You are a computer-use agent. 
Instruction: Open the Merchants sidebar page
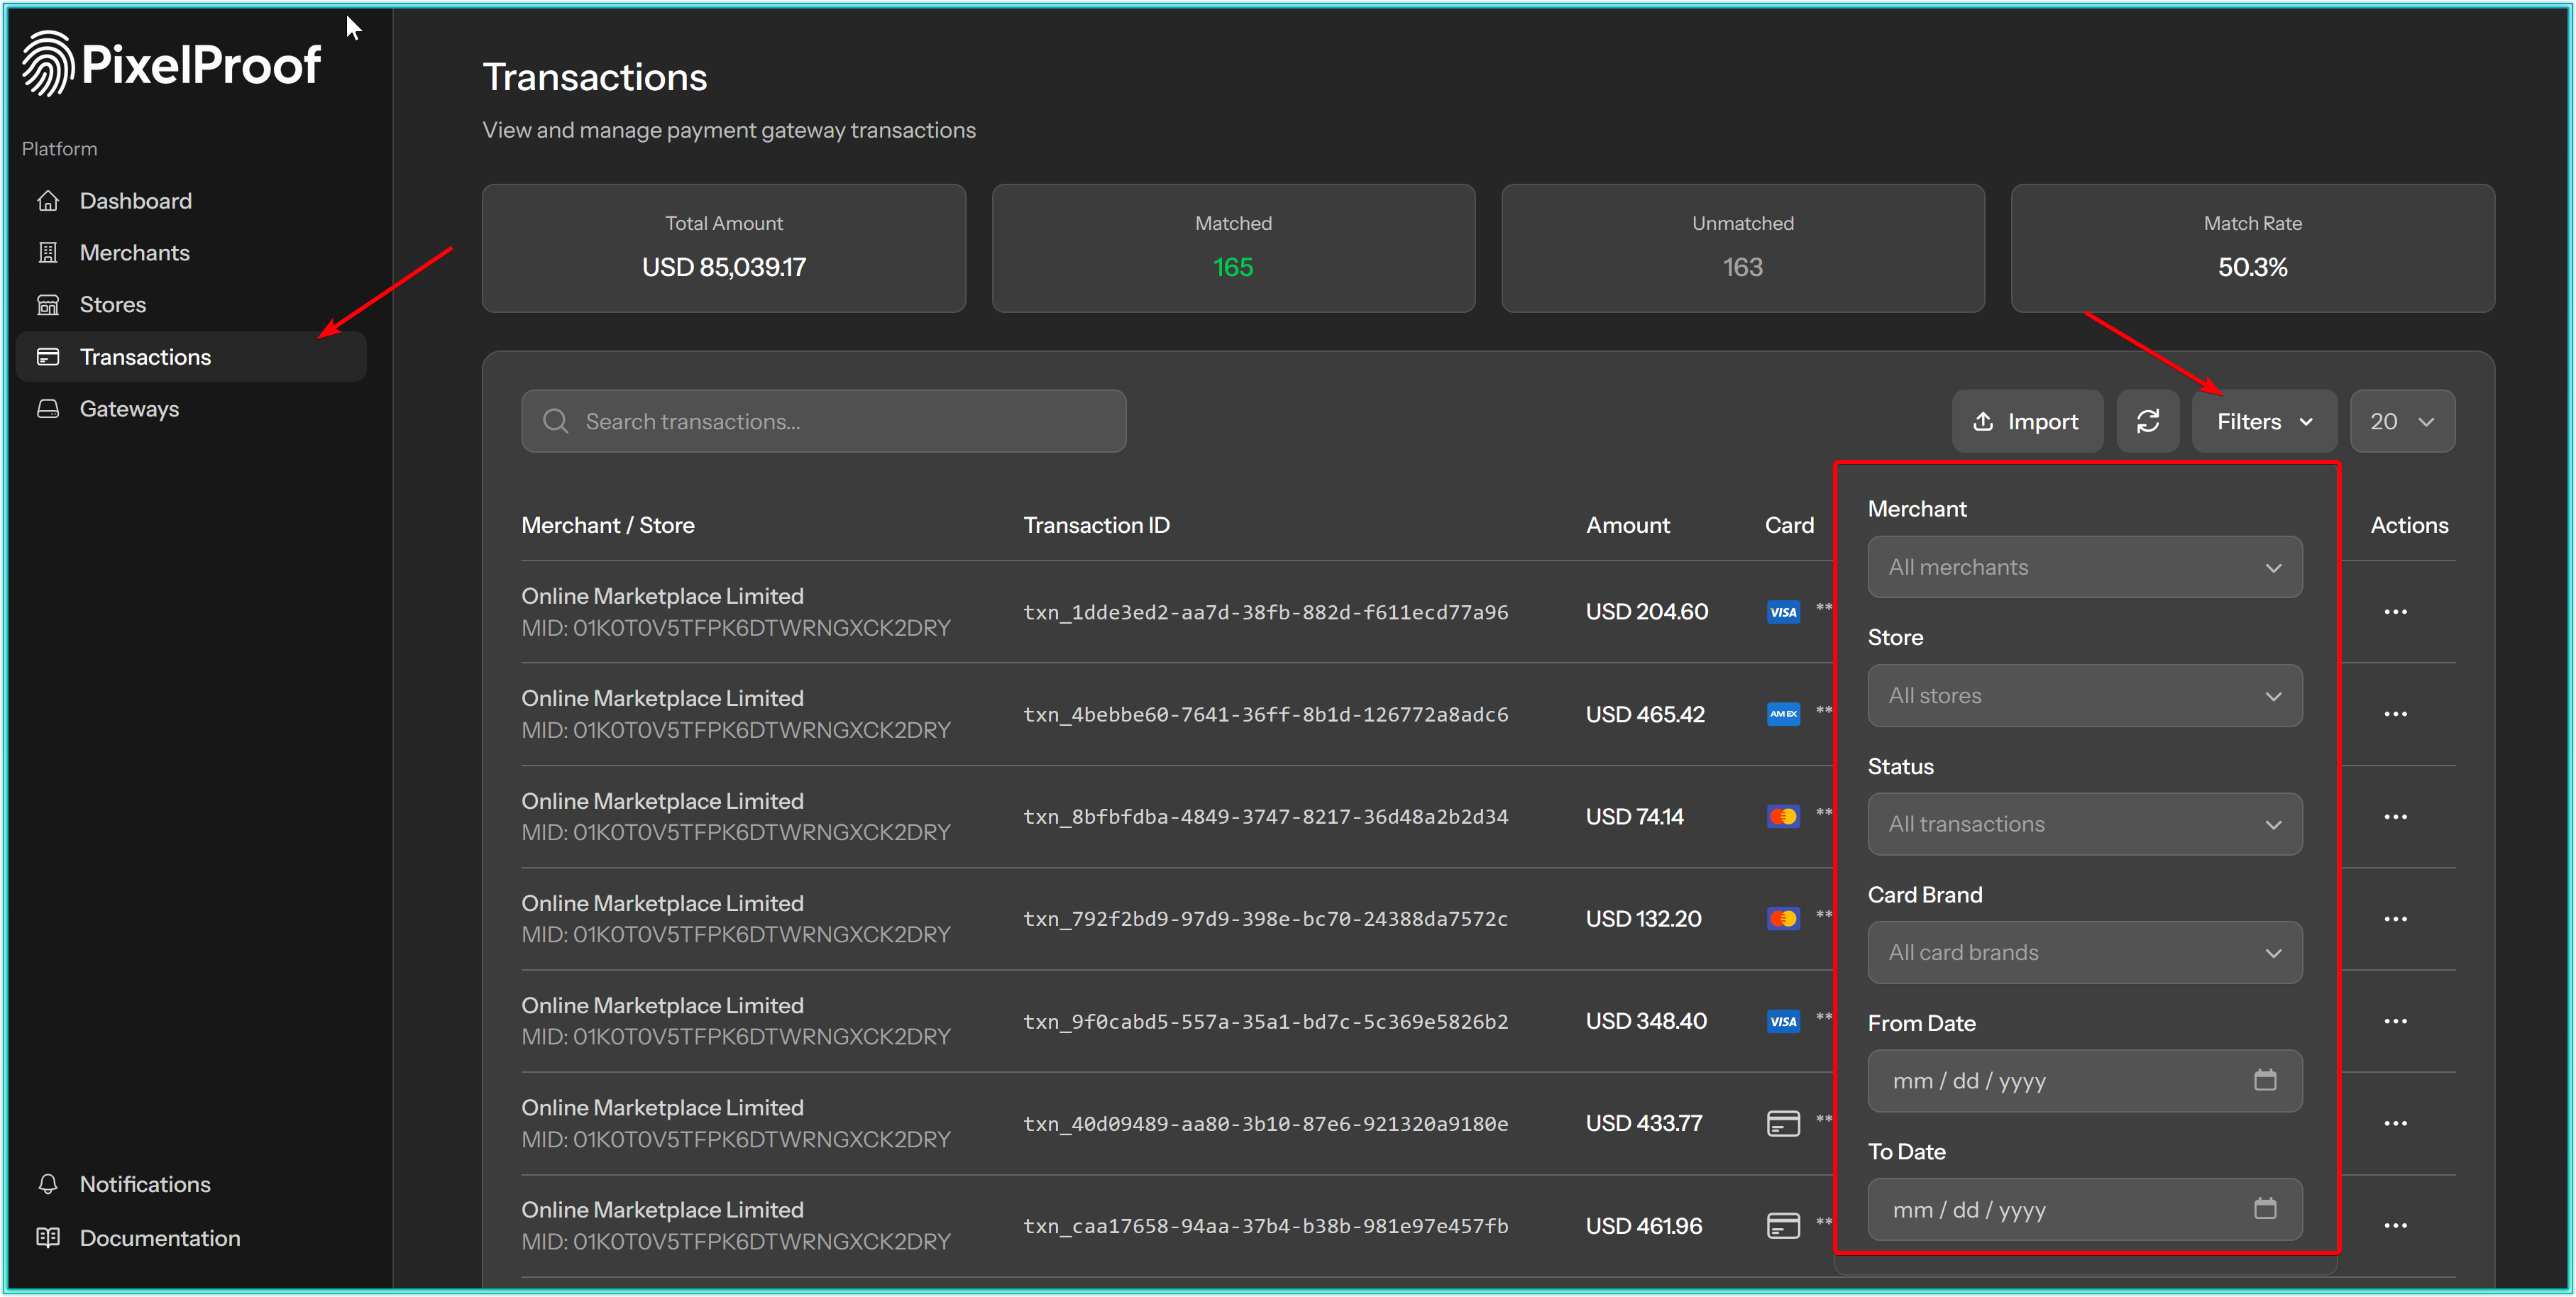(x=134, y=253)
